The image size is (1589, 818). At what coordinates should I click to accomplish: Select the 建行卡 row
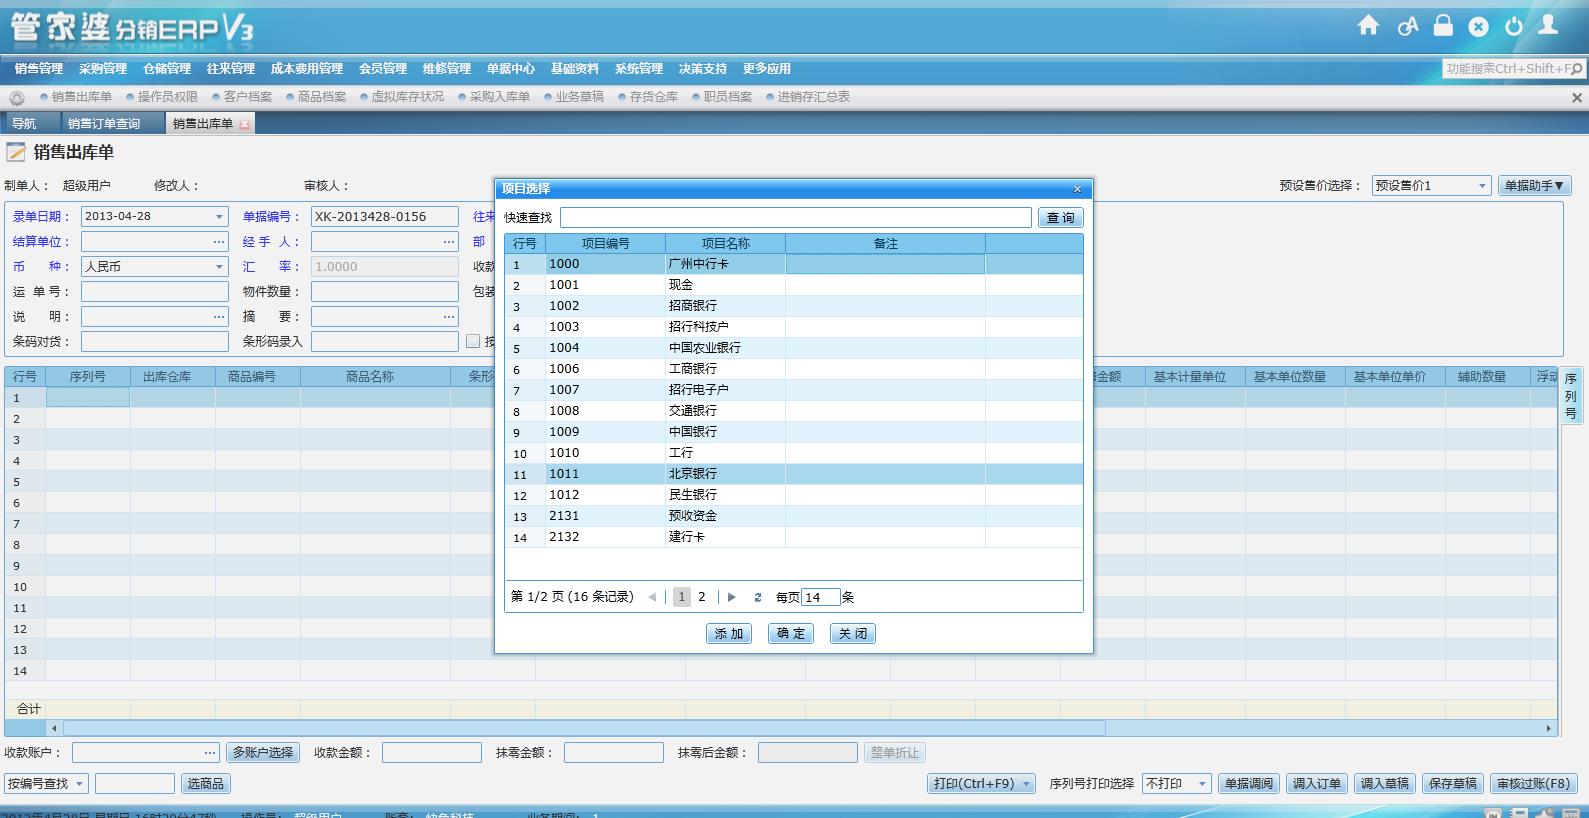[x=794, y=537]
